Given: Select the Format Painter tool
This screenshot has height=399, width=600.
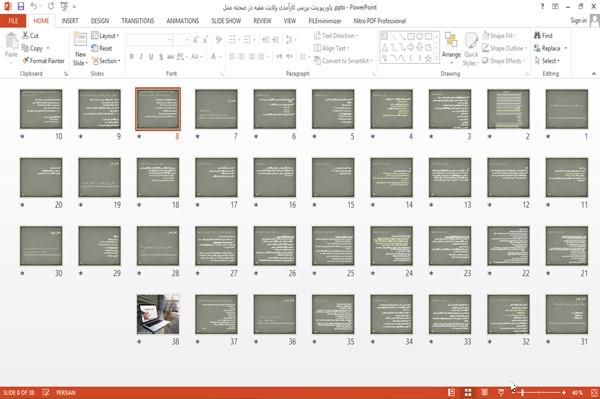Looking at the screenshot, I should tap(43, 61).
